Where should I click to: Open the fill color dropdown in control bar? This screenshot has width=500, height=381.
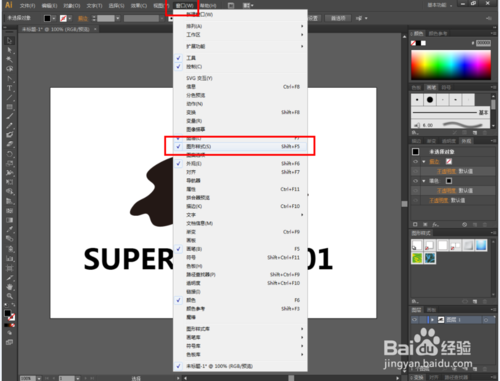coord(54,18)
